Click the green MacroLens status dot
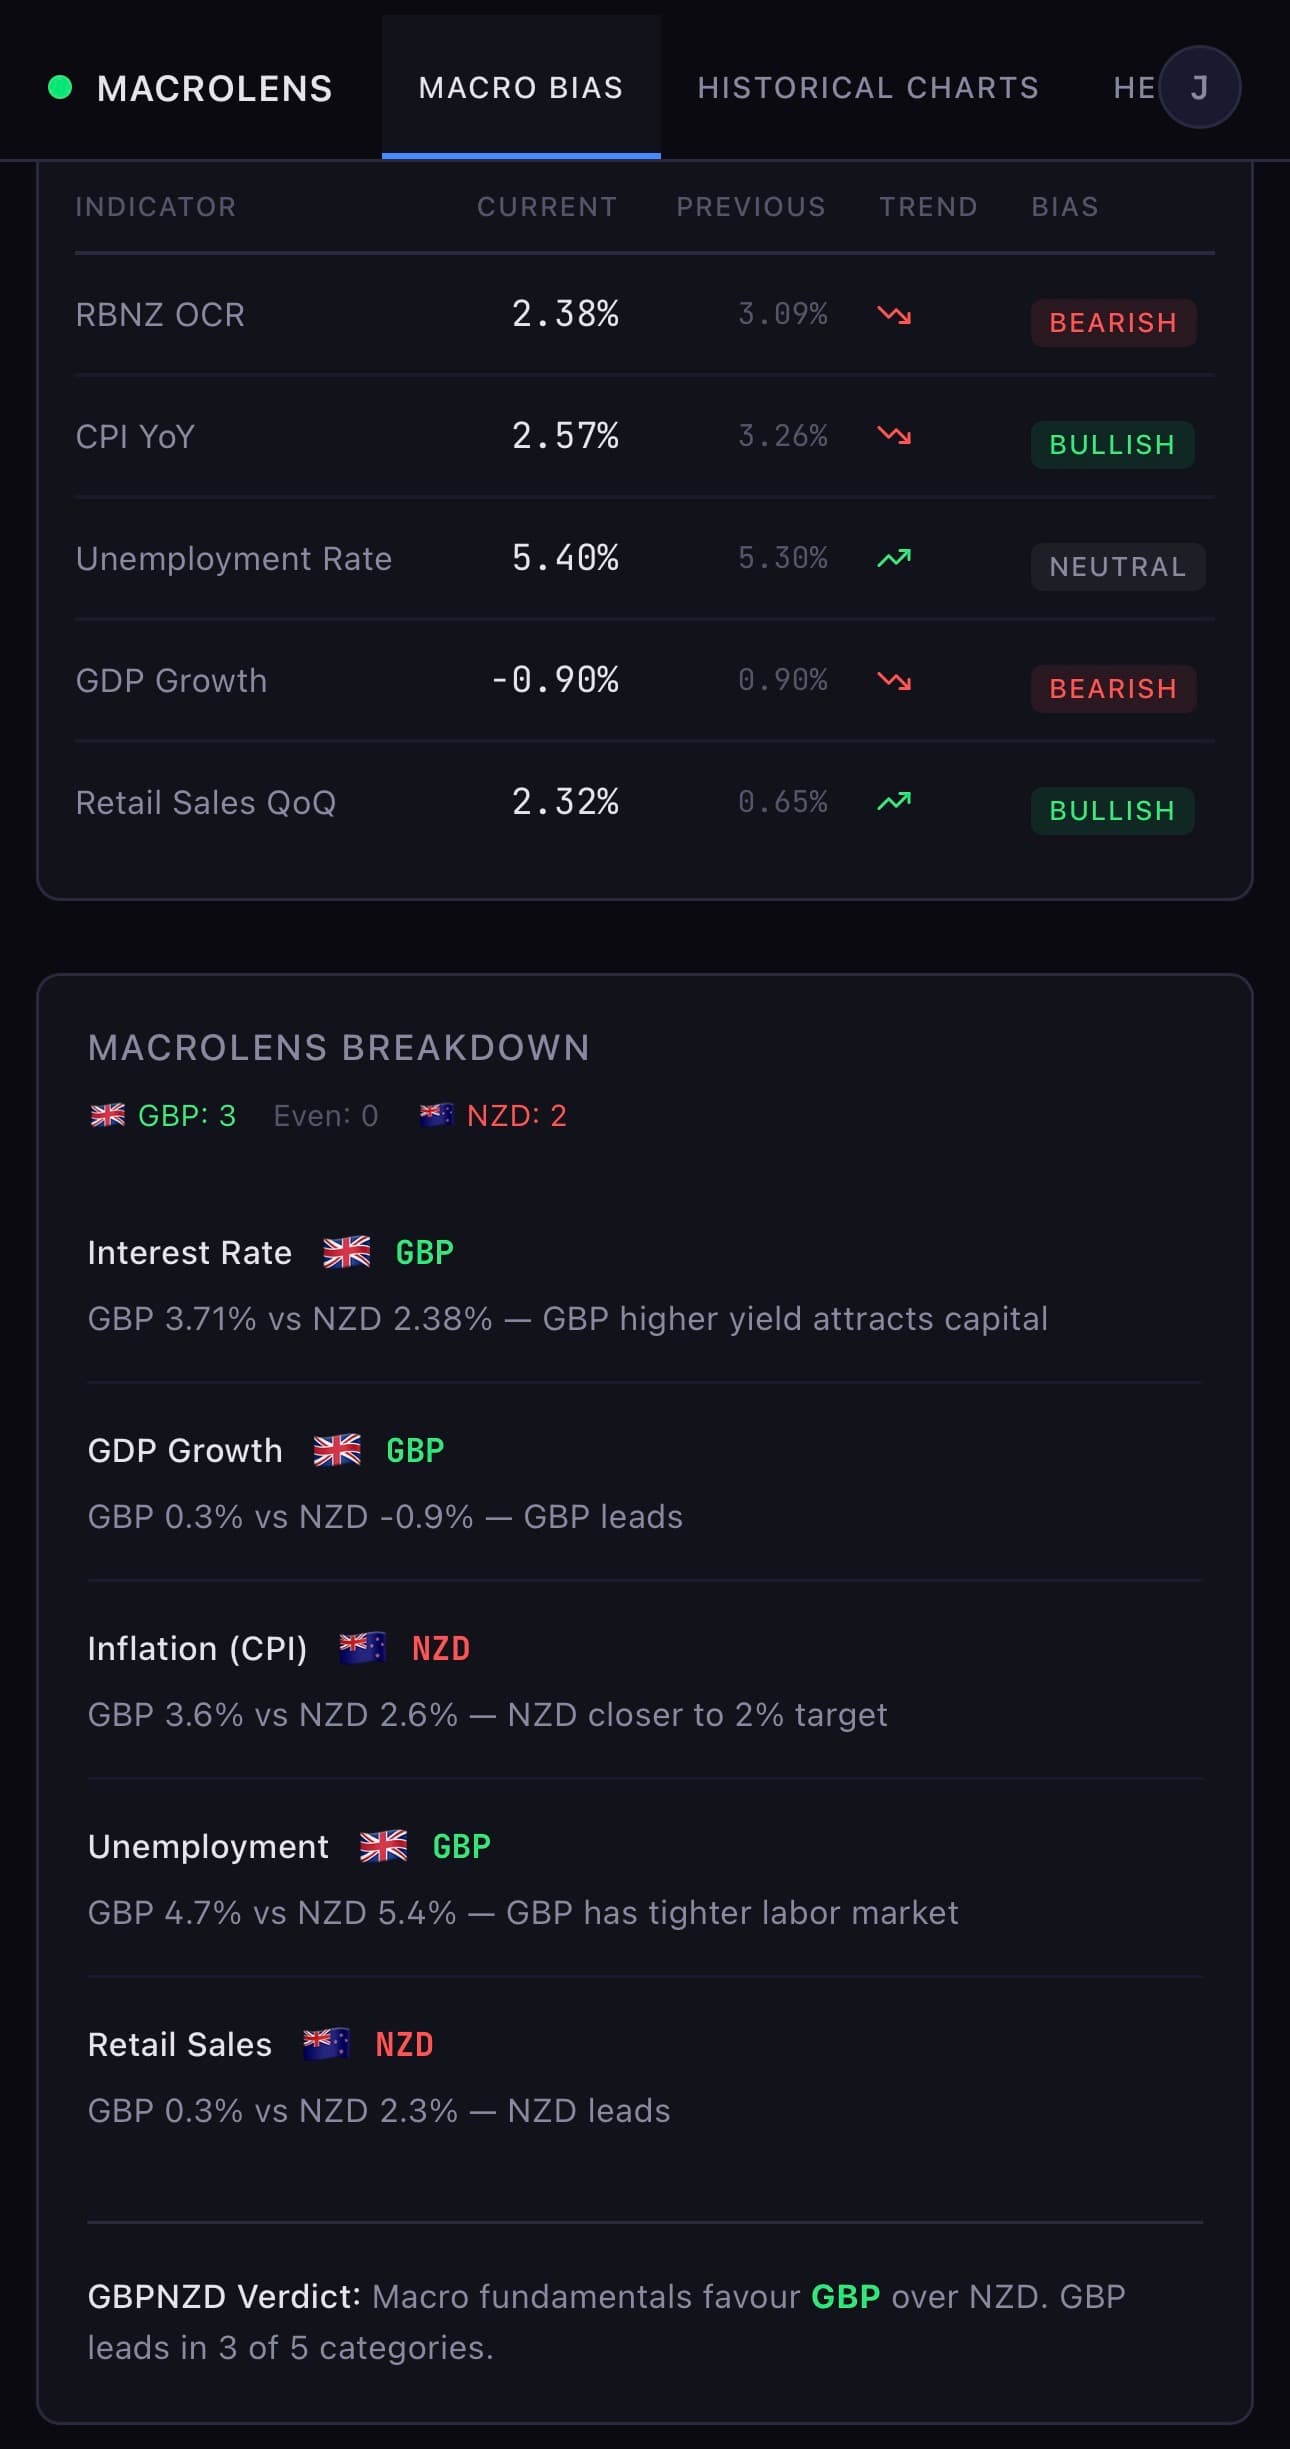 60,88
